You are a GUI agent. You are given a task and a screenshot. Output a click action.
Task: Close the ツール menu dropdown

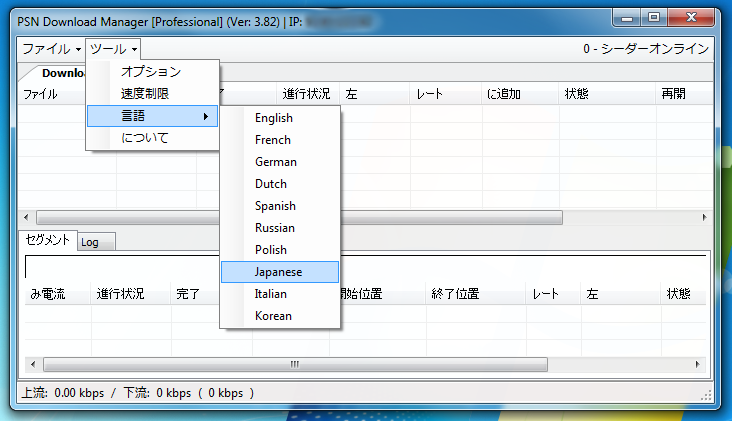tap(113, 49)
